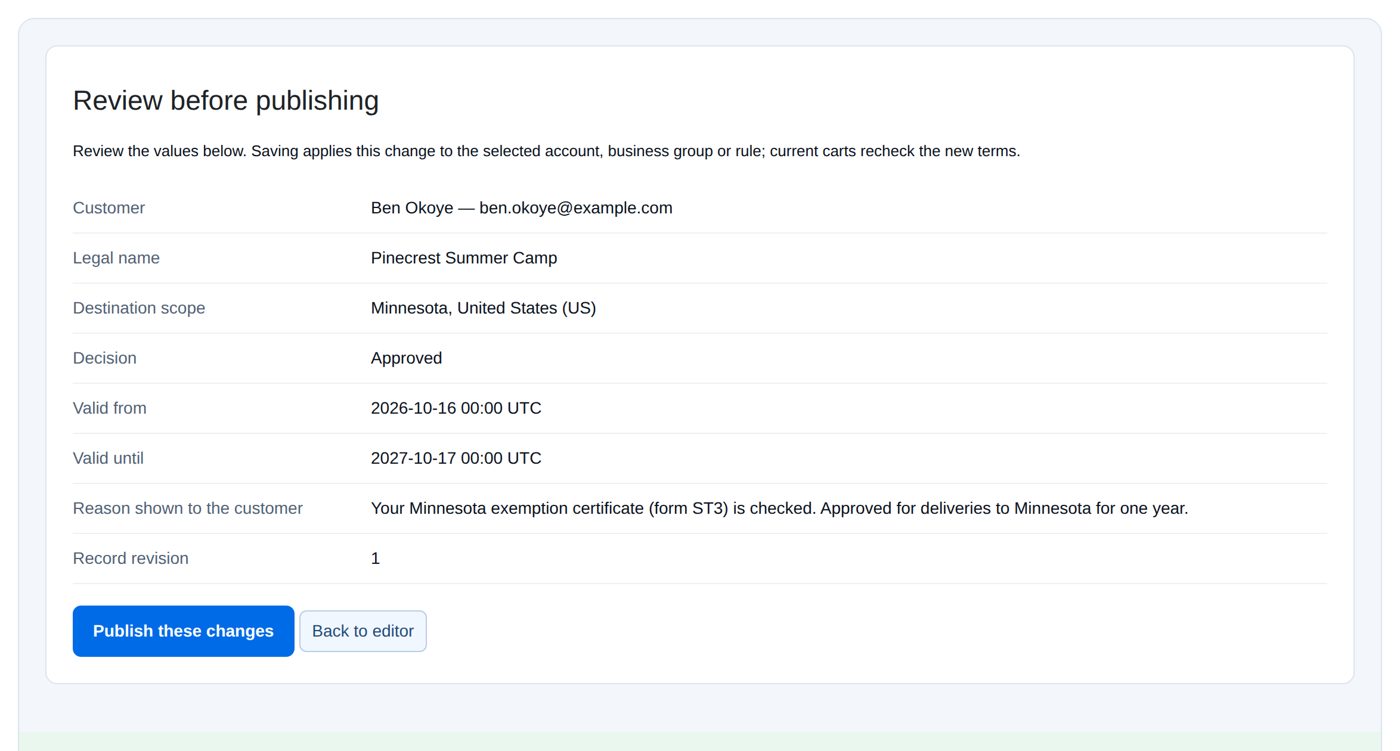Click customer value Ben Okoye email
The height and width of the screenshot is (751, 1400).
coord(521,208)
